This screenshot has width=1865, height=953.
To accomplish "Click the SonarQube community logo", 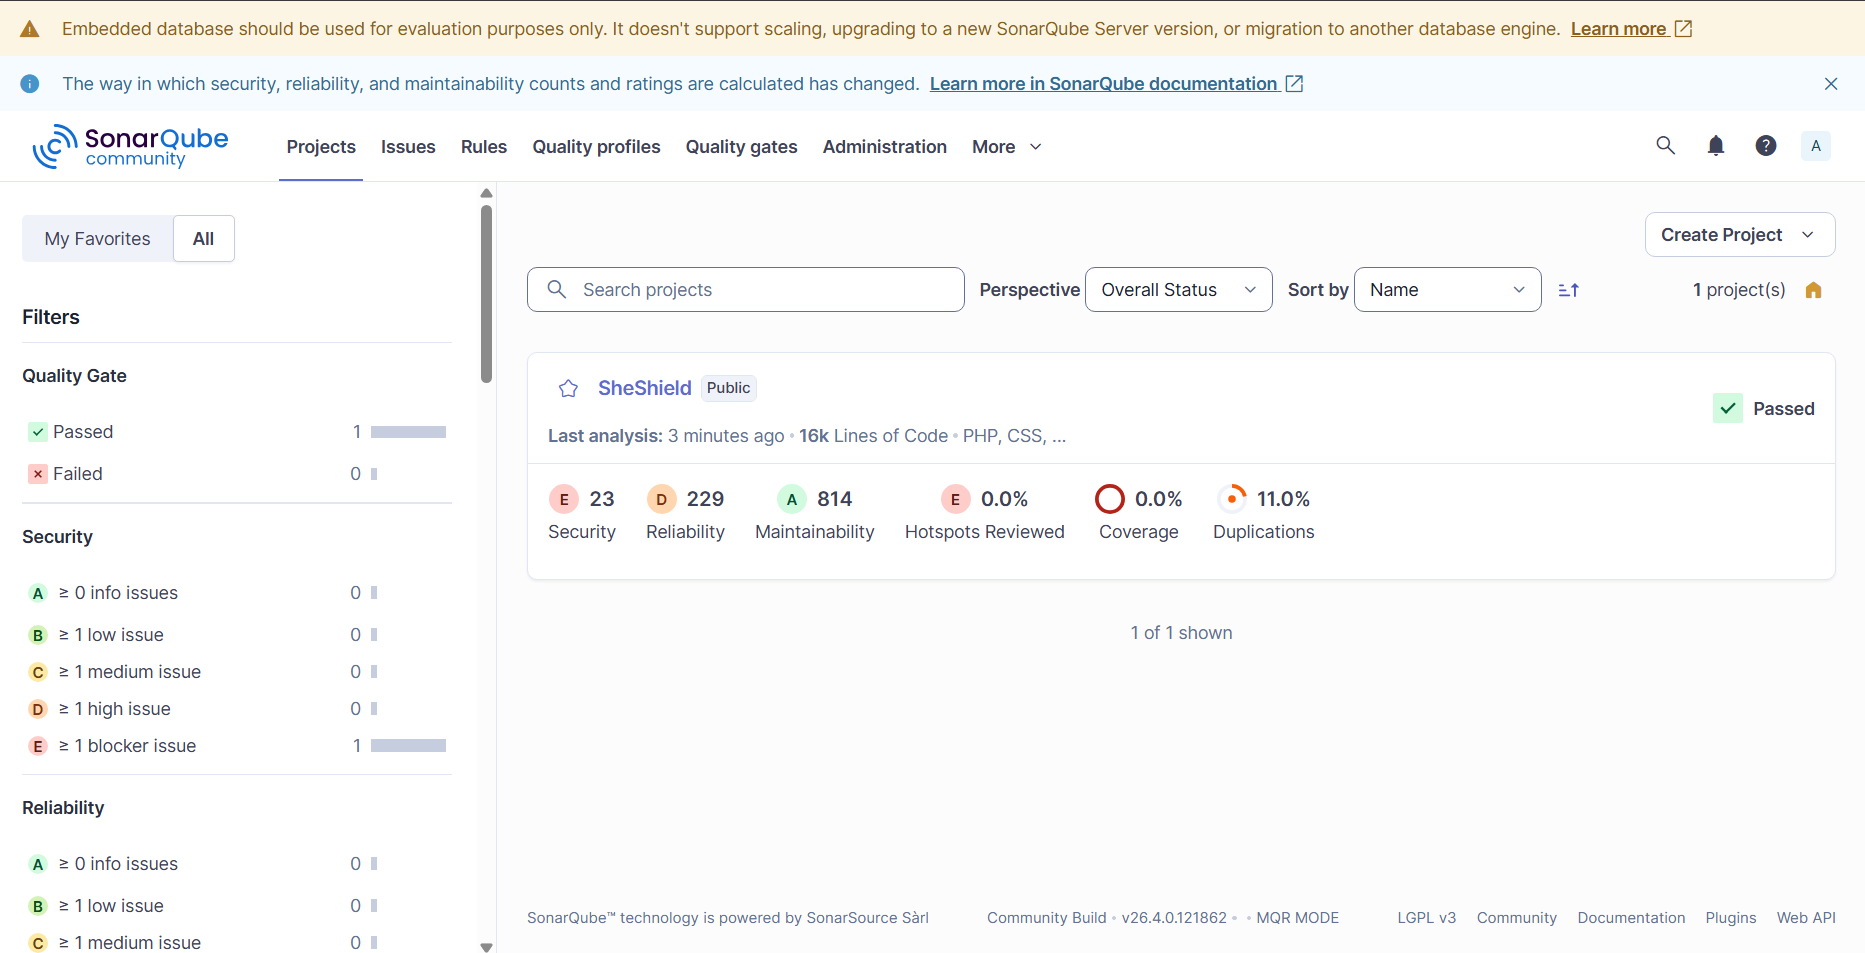I will click(x=130, y=146).
